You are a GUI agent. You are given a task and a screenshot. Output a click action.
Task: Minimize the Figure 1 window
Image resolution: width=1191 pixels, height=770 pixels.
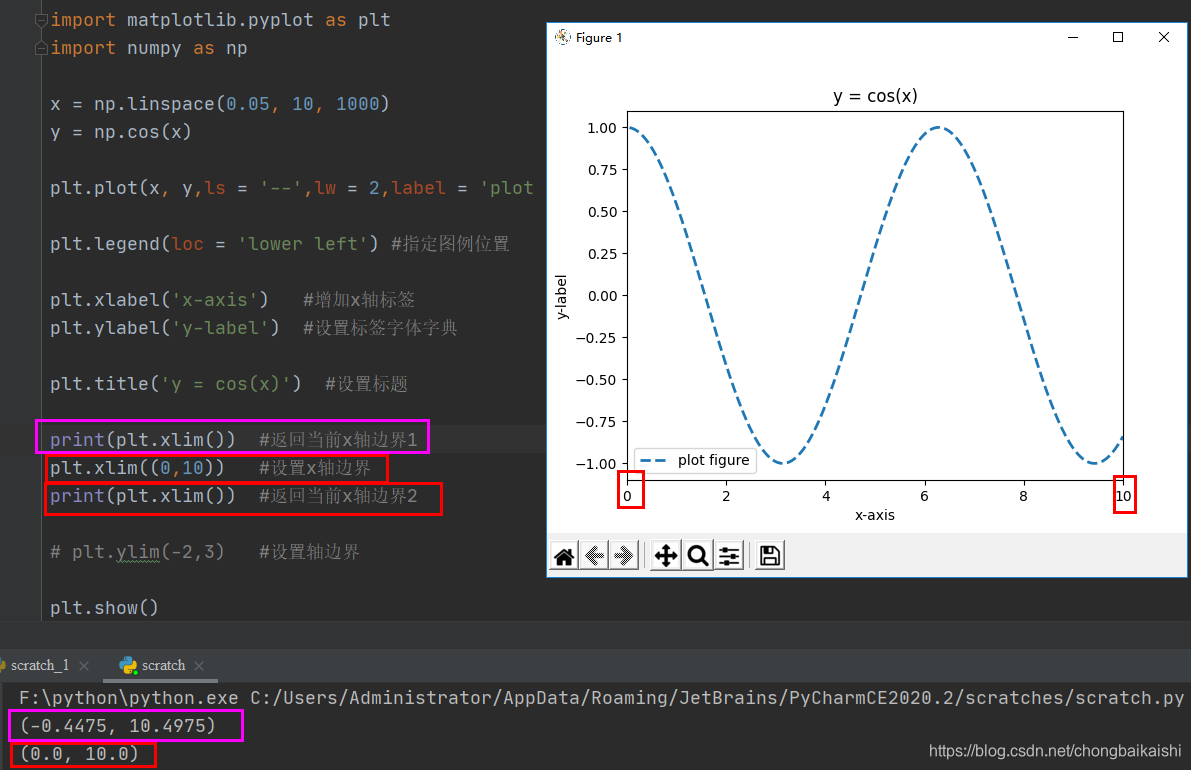coord(1073,37)
